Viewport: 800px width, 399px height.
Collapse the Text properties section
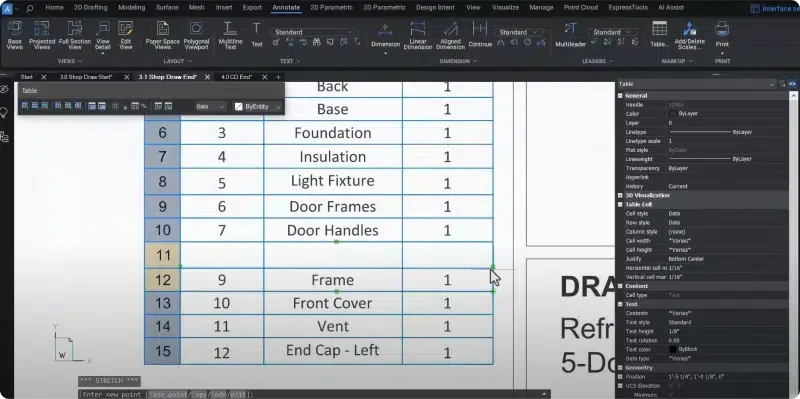point(620,304)
